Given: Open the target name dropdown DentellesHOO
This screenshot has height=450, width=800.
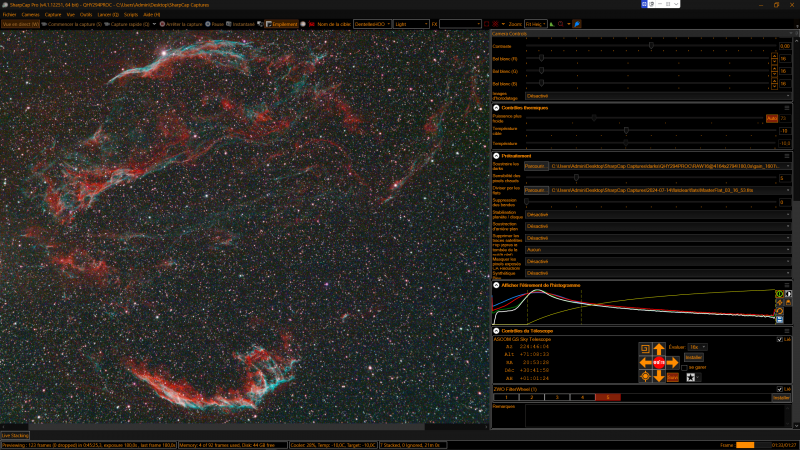Looking at the screenshot, I should pyautogui.click(x=372, y=24).
